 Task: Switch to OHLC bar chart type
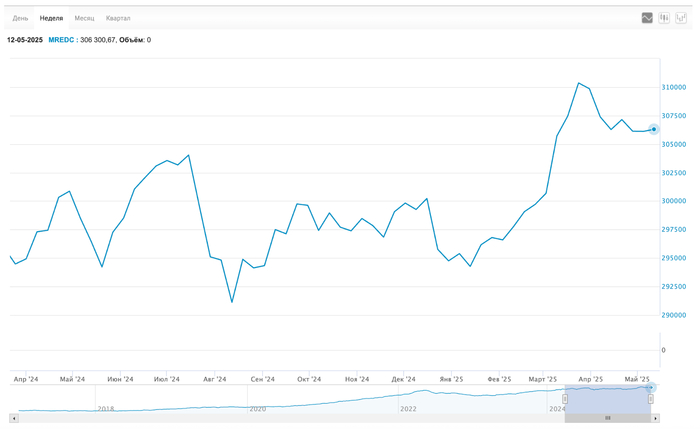tap(681, 18)
